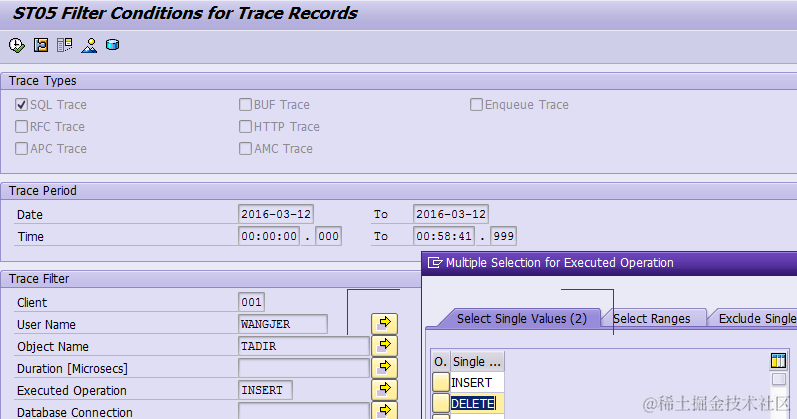Toggle the RFC Trace checkbox

coord(21,127)
